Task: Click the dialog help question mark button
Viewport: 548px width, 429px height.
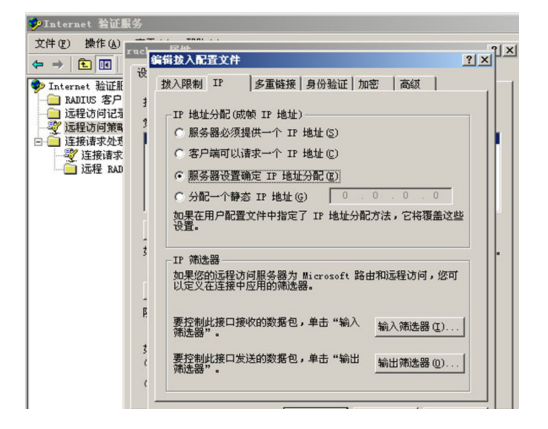Action: coord(469,60)
